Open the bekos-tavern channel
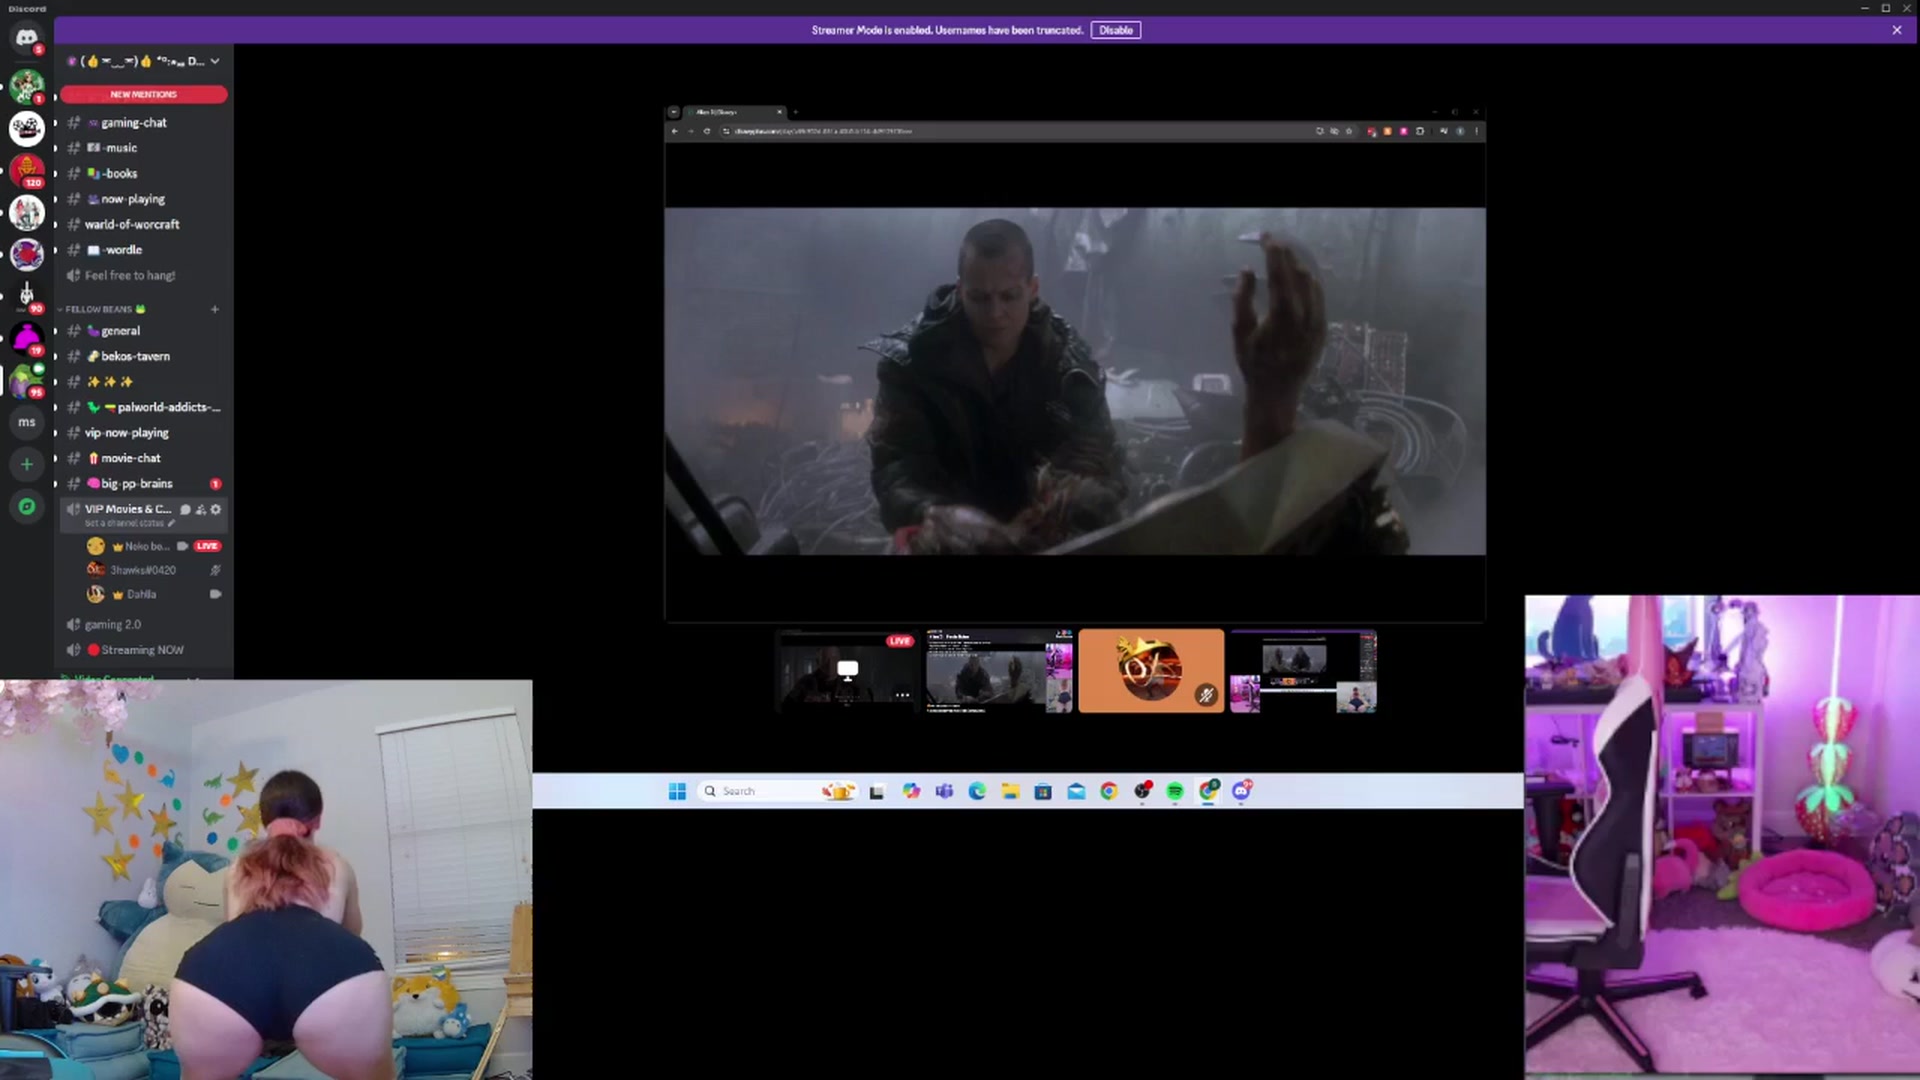 coord(144,356)
